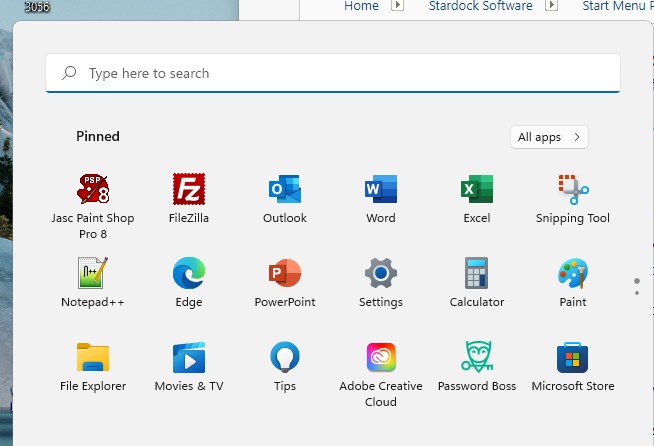Launch Microsoft Word
654x446 pixels.
pos(381,198)
